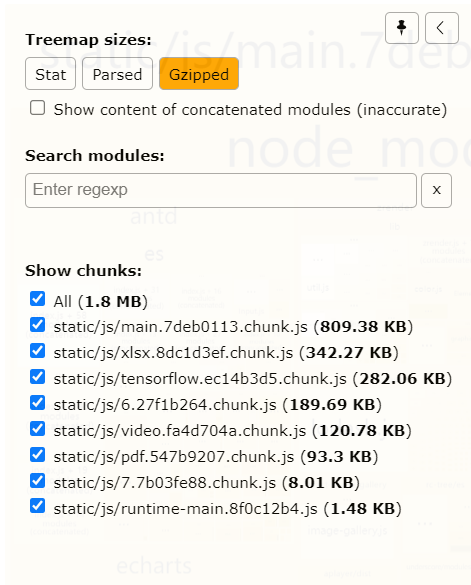Uncheck the pdf.547b9207.chunk.js chunk
Screen dimensions: 471x585
pyautogui.click(x=38, y=455)
